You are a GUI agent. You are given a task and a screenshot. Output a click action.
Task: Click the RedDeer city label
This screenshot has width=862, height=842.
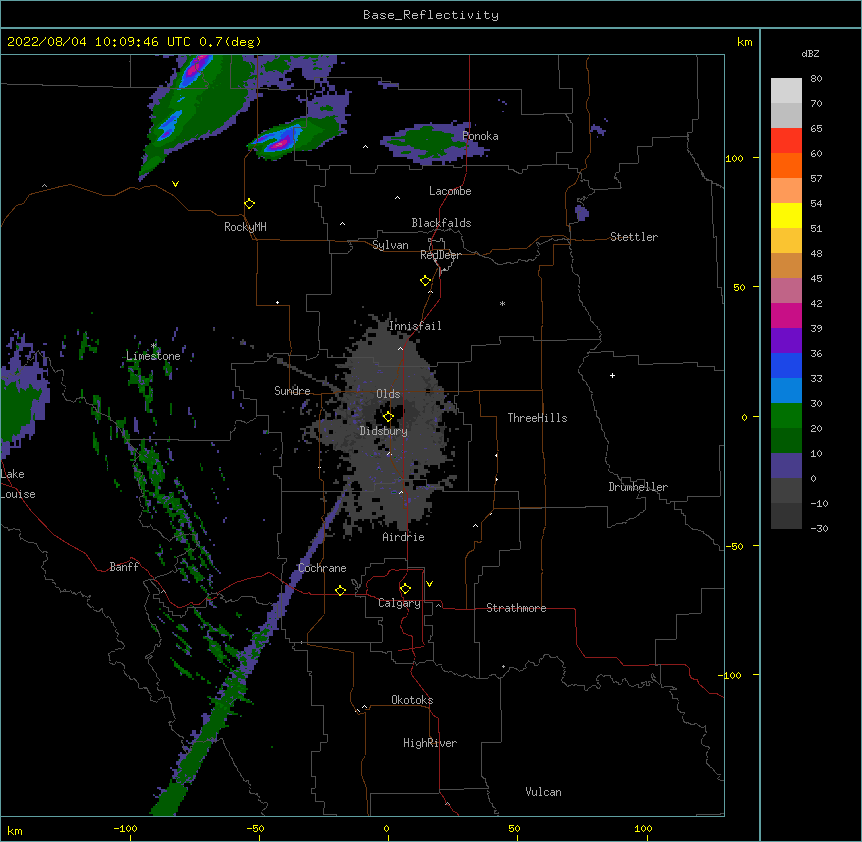(440, 255)
